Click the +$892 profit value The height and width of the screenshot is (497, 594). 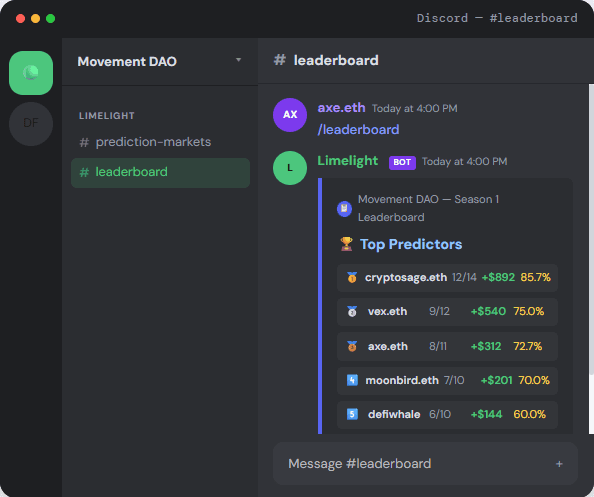click(498, 277)
